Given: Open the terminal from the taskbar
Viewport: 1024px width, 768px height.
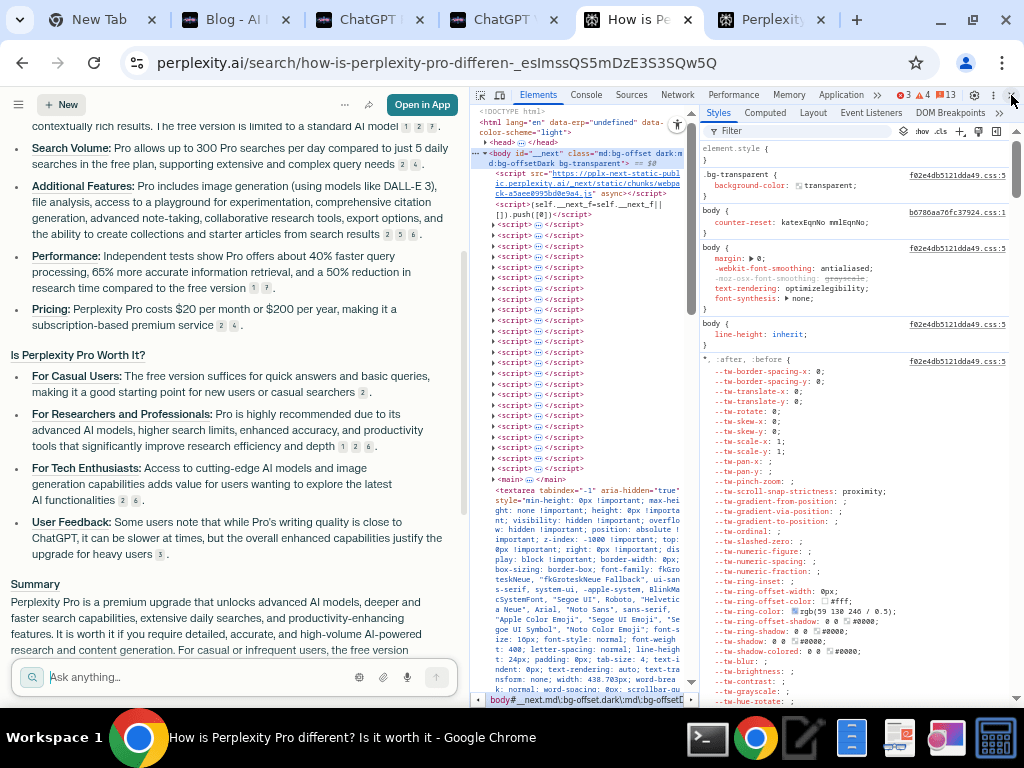Looking at the screenshot, I should point(708,738).
